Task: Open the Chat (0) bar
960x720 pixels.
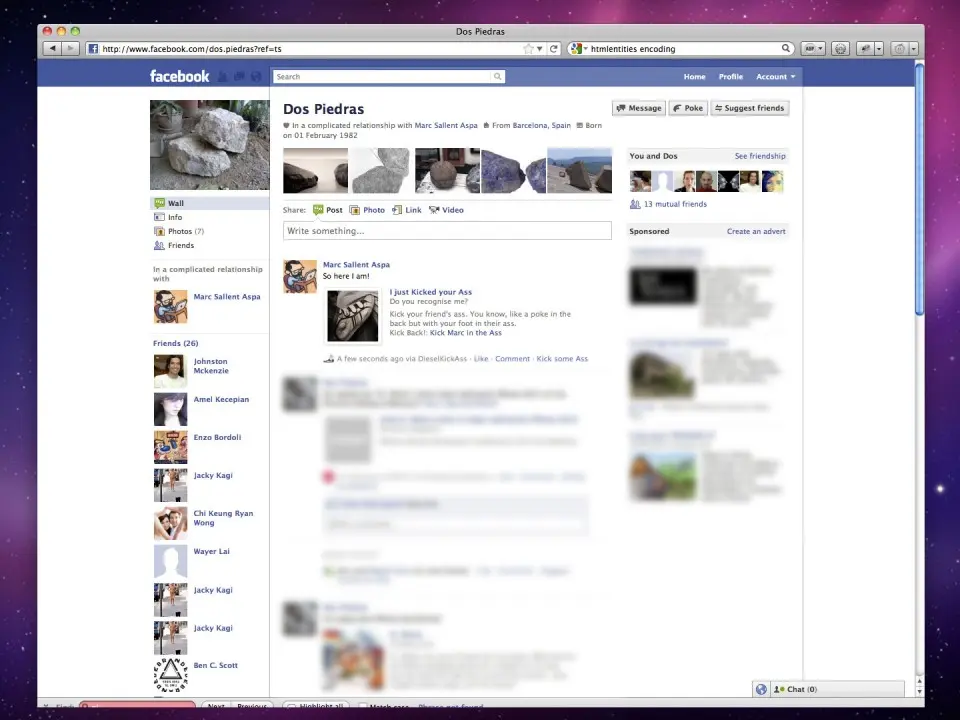Action: (x=837, y=689)
